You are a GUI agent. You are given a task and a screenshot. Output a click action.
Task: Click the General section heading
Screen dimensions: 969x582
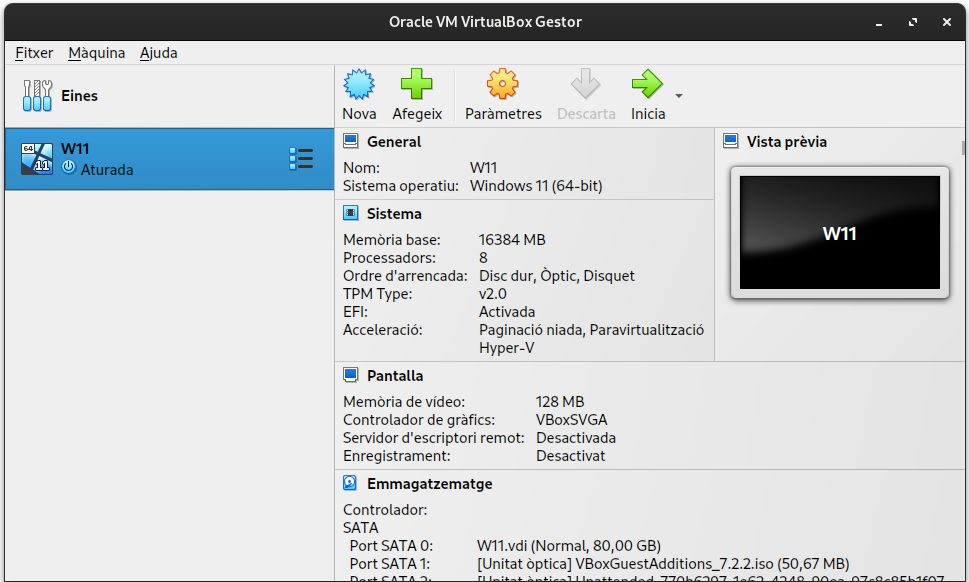(394, 142)
